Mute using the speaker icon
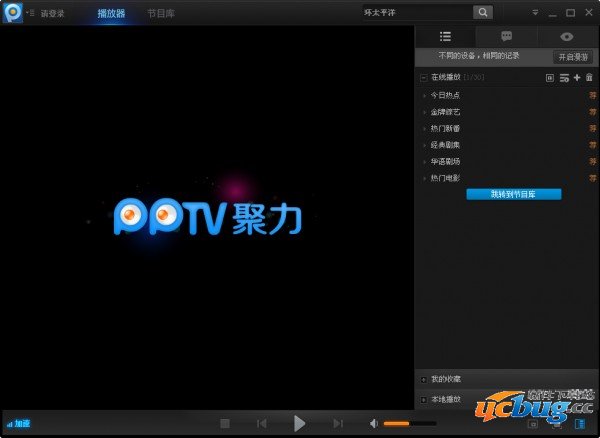This screenshot has height=438, width=600. click(374, 423)
